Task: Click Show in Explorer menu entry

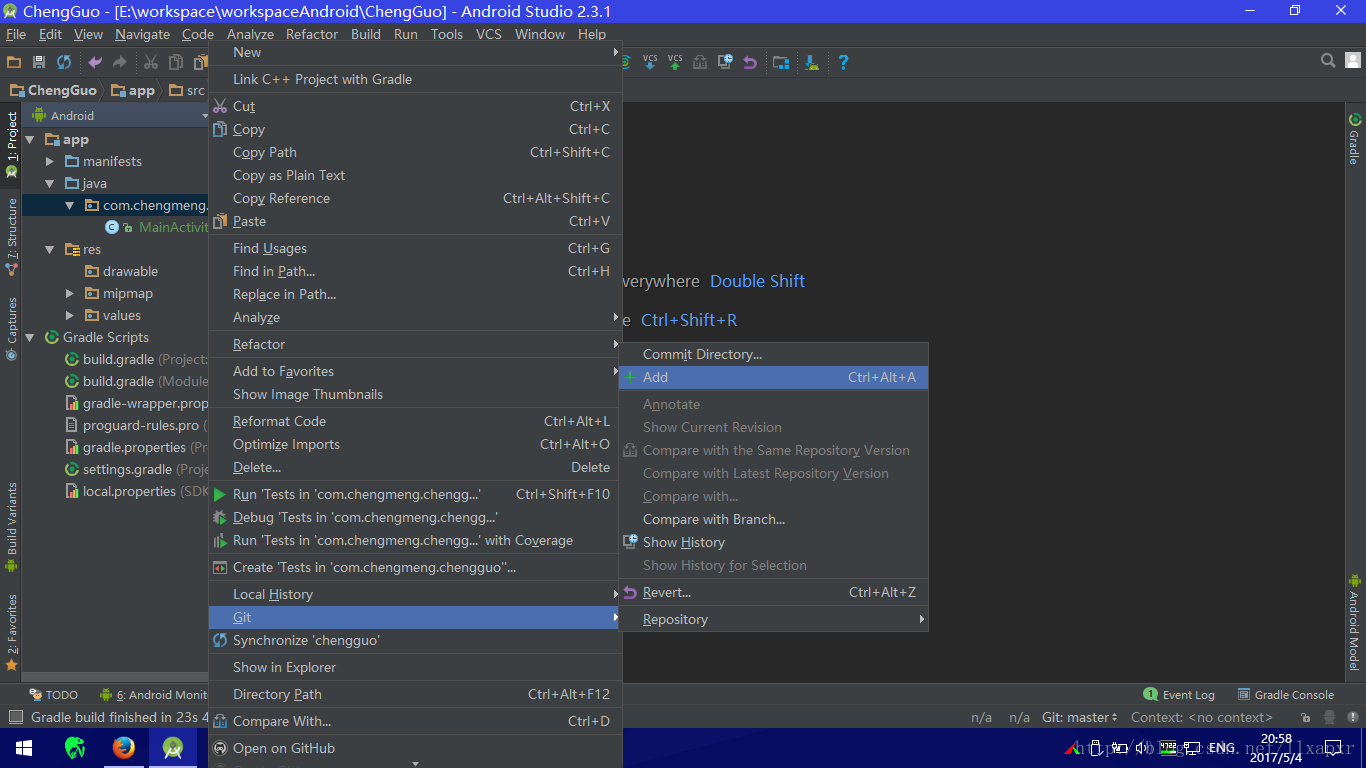Action: pyautogui.click(x=415, y=667)
